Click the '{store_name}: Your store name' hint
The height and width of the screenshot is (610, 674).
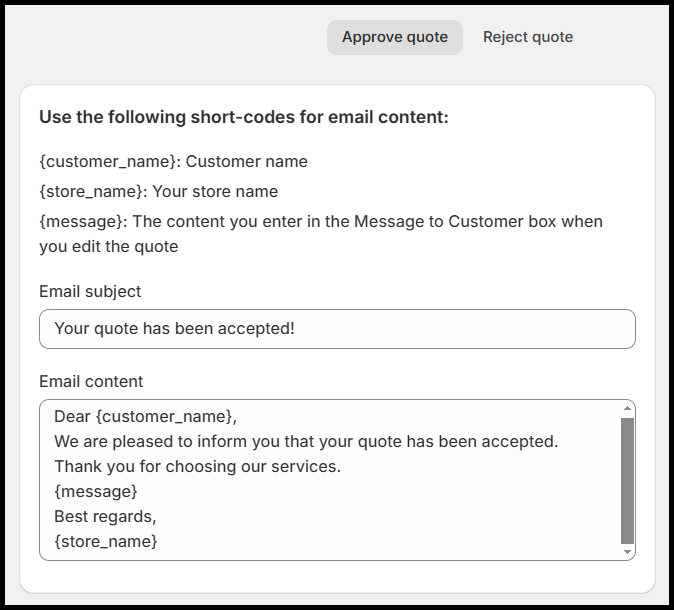coord(158,191)
